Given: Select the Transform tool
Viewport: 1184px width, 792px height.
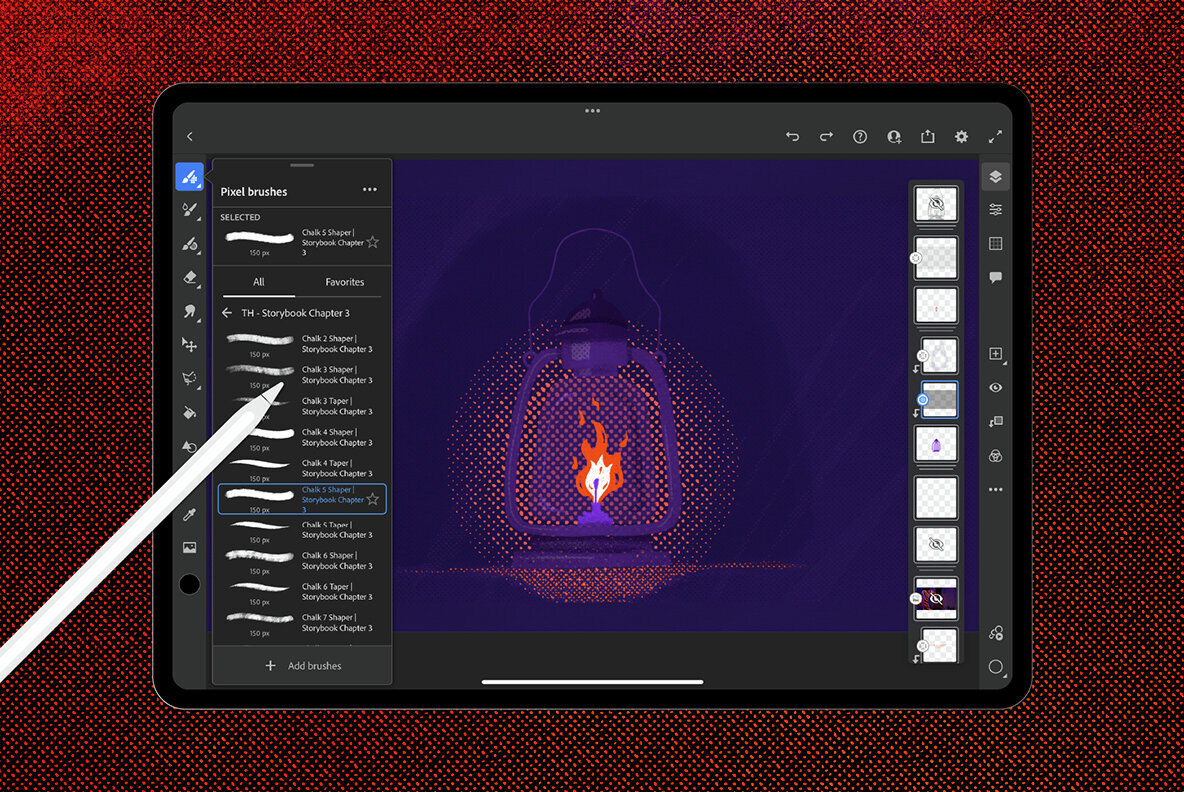Looking at the screenshot, I should tap(190, 345).
